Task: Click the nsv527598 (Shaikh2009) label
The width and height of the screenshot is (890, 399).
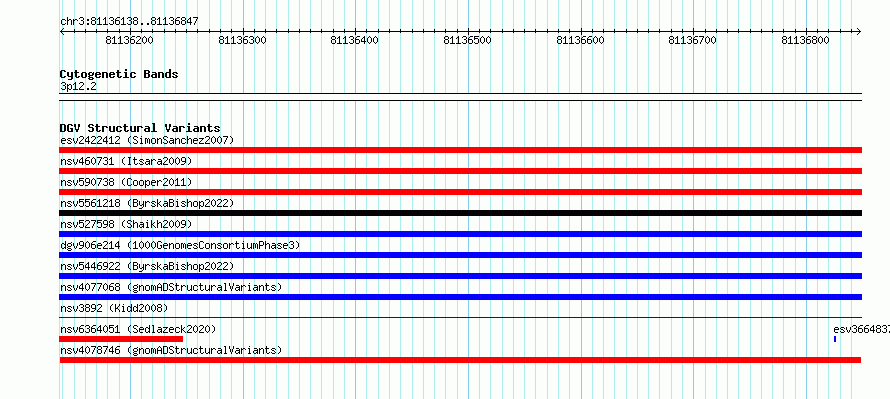Action: 126,224
